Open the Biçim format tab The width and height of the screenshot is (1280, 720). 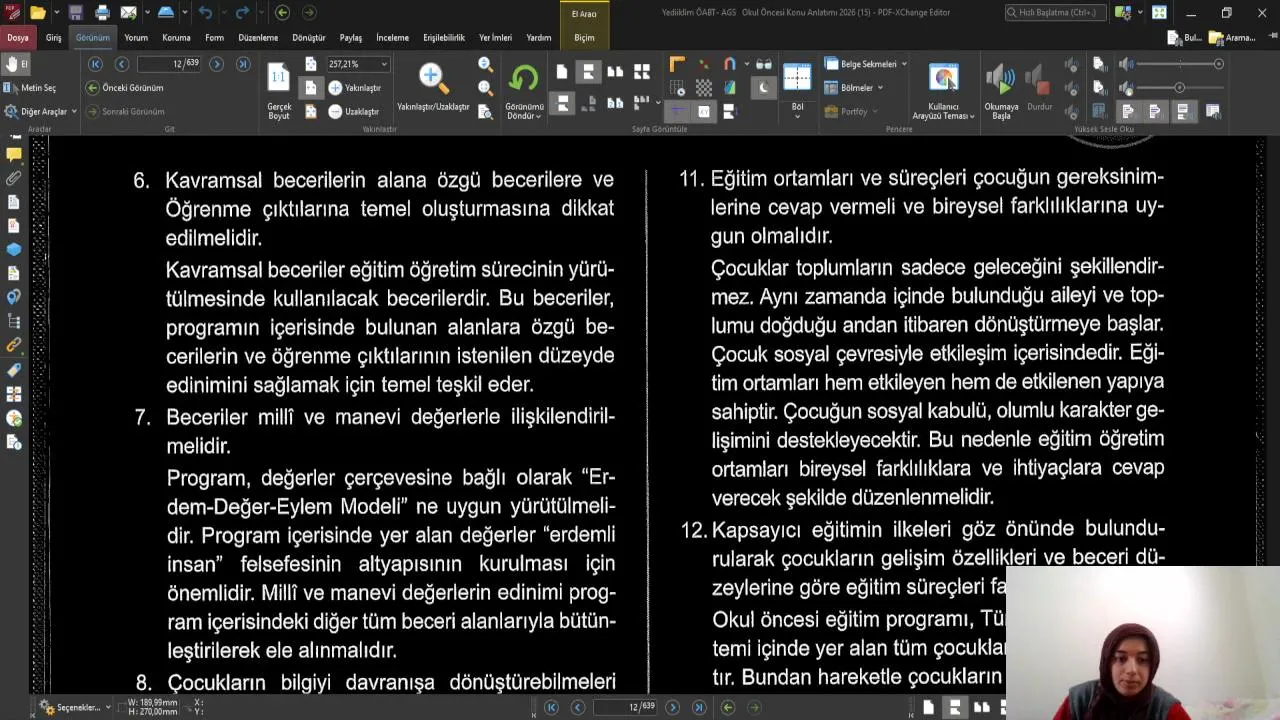[584, 38]
